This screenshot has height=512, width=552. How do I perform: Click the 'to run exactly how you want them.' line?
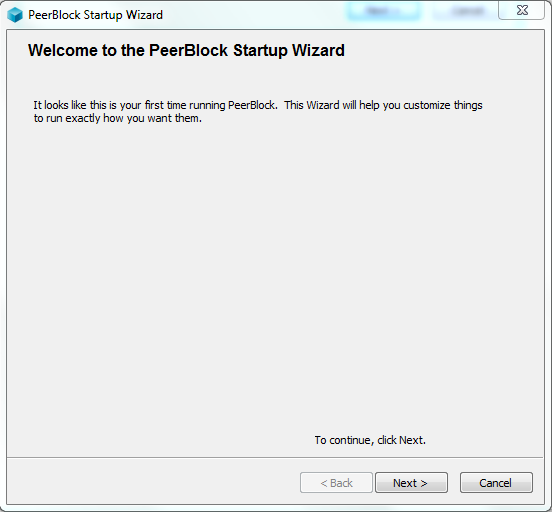tap(118, 118)
